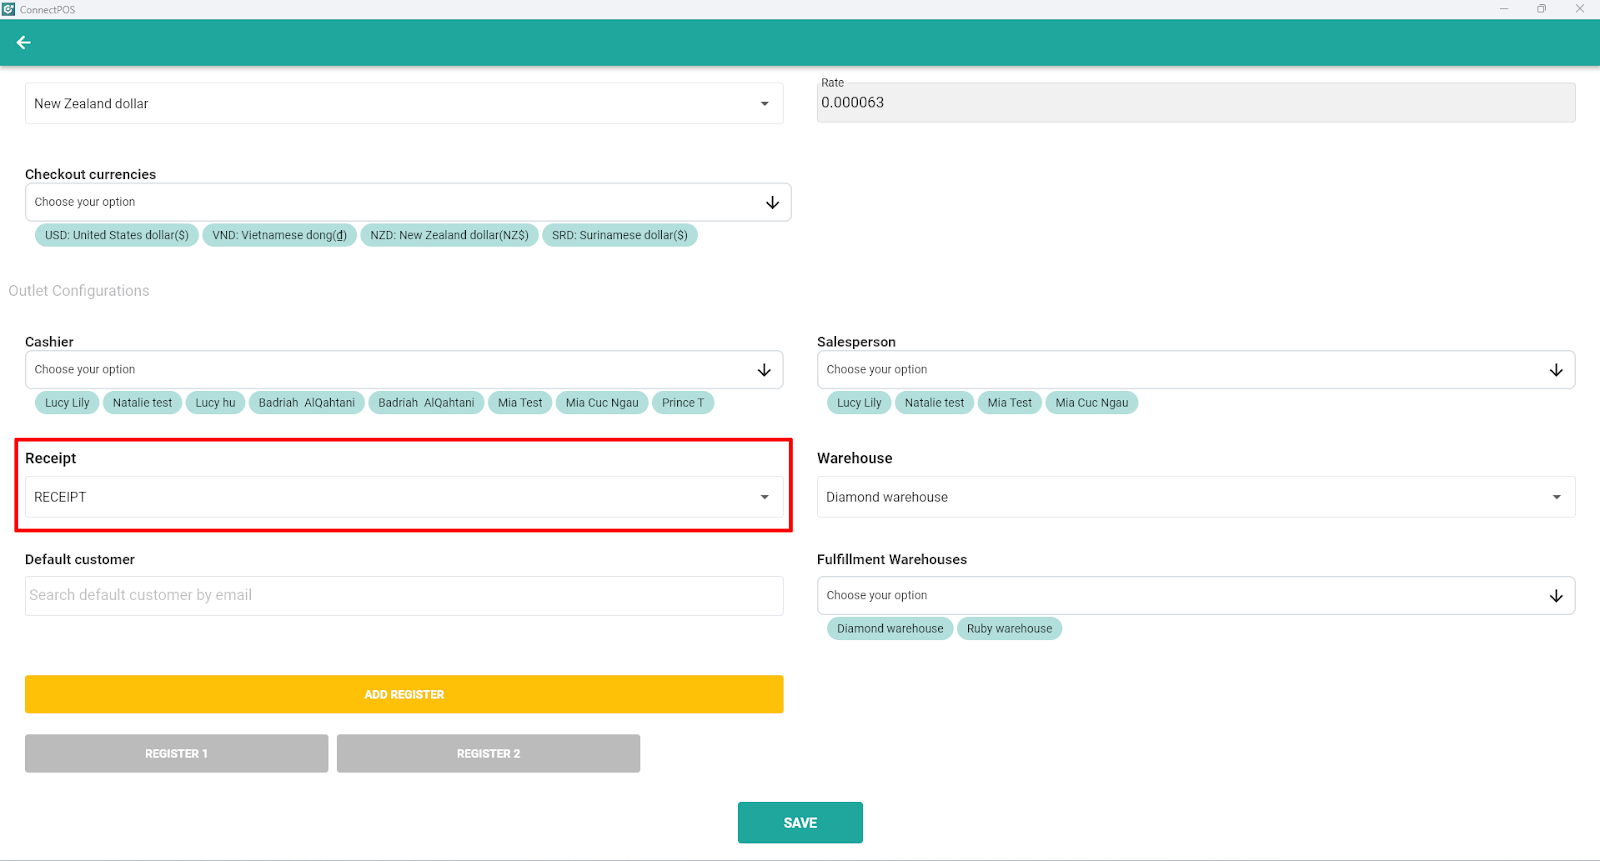Save the outlet settings
Image resolution: width=1600 pixels, height=861 pixels.
coord(800,822)
